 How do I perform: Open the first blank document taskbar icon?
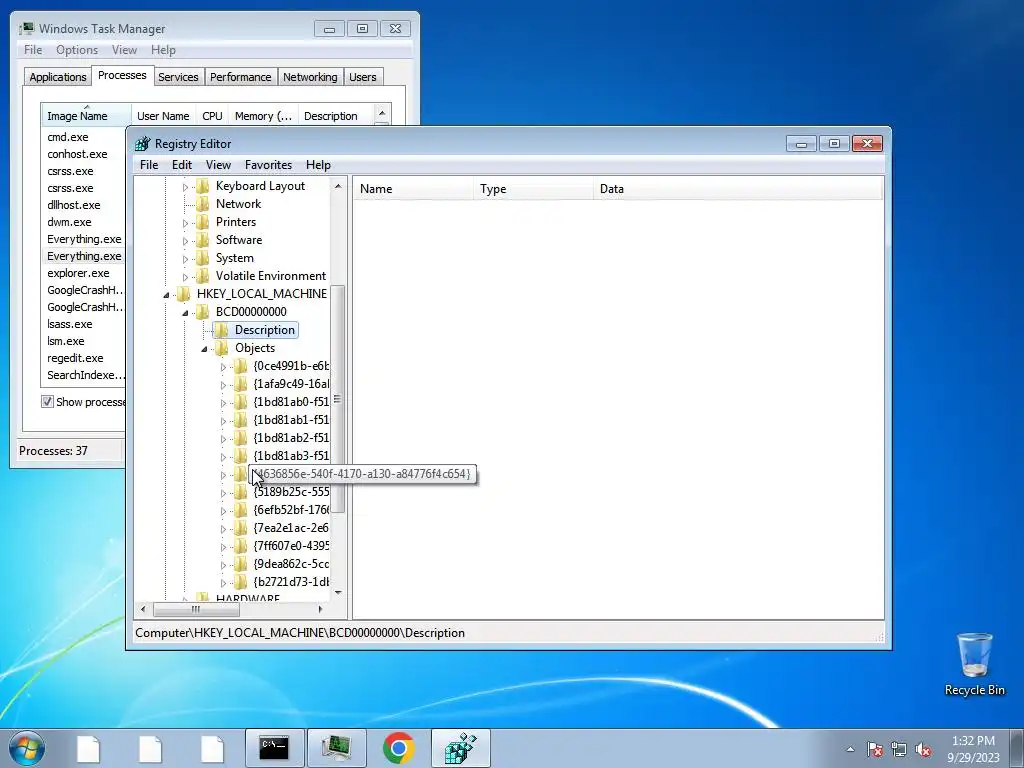(88, 748)
